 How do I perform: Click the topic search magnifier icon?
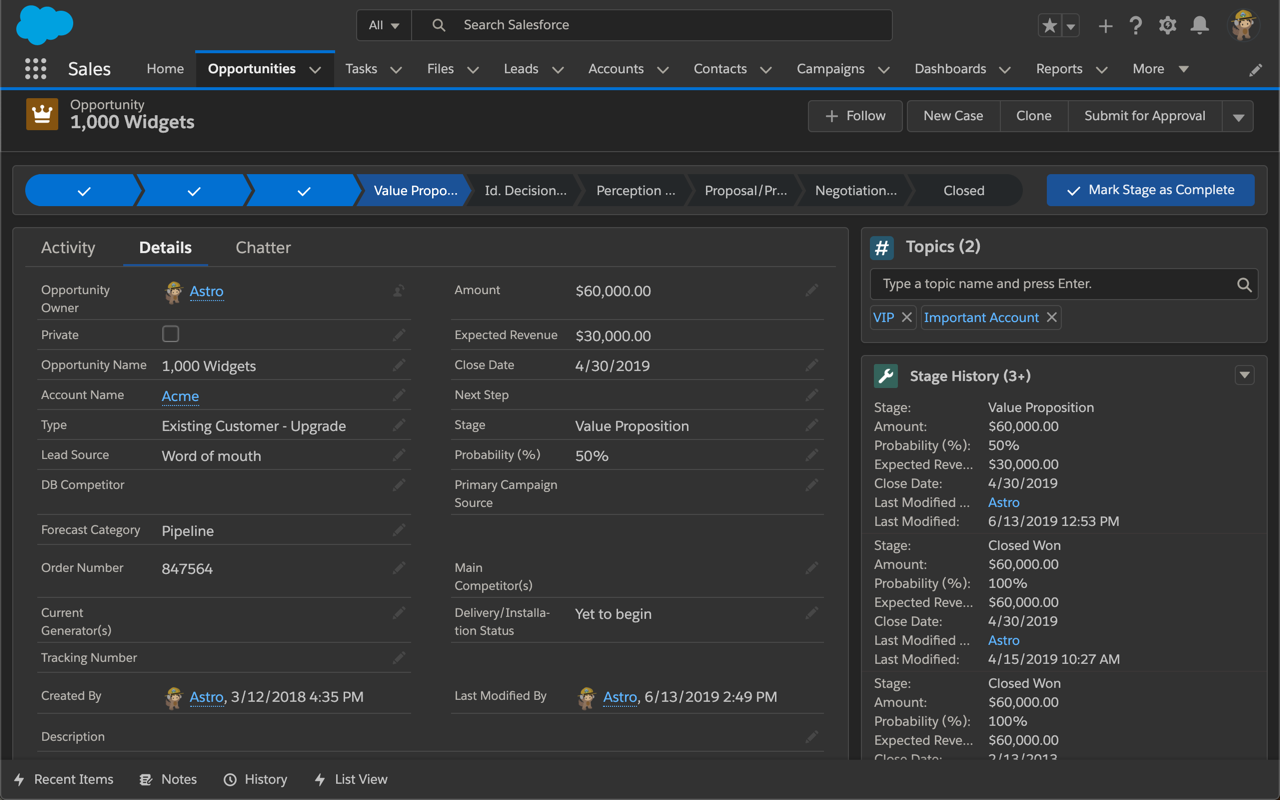pyautogui.click(x=1244, y=285)
